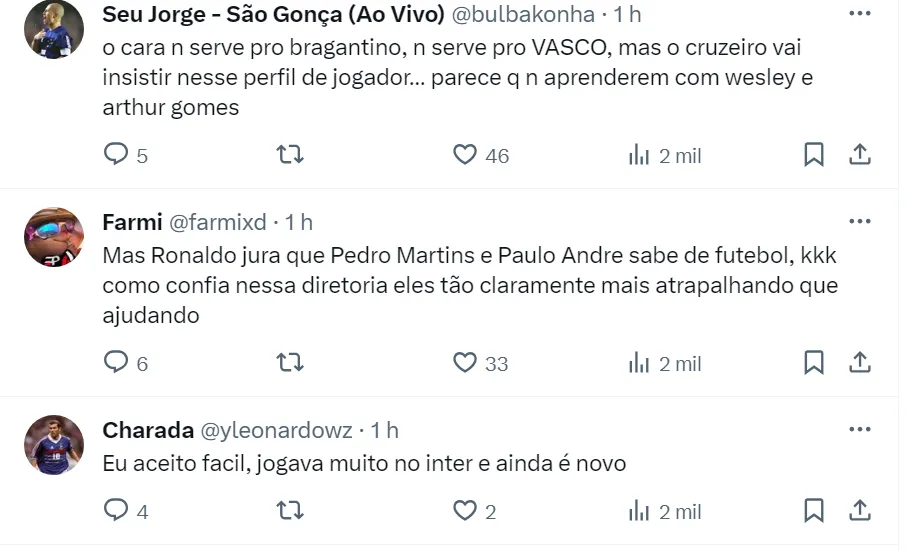View analytics of the Seu Jorge tweet

pos(639,154)
